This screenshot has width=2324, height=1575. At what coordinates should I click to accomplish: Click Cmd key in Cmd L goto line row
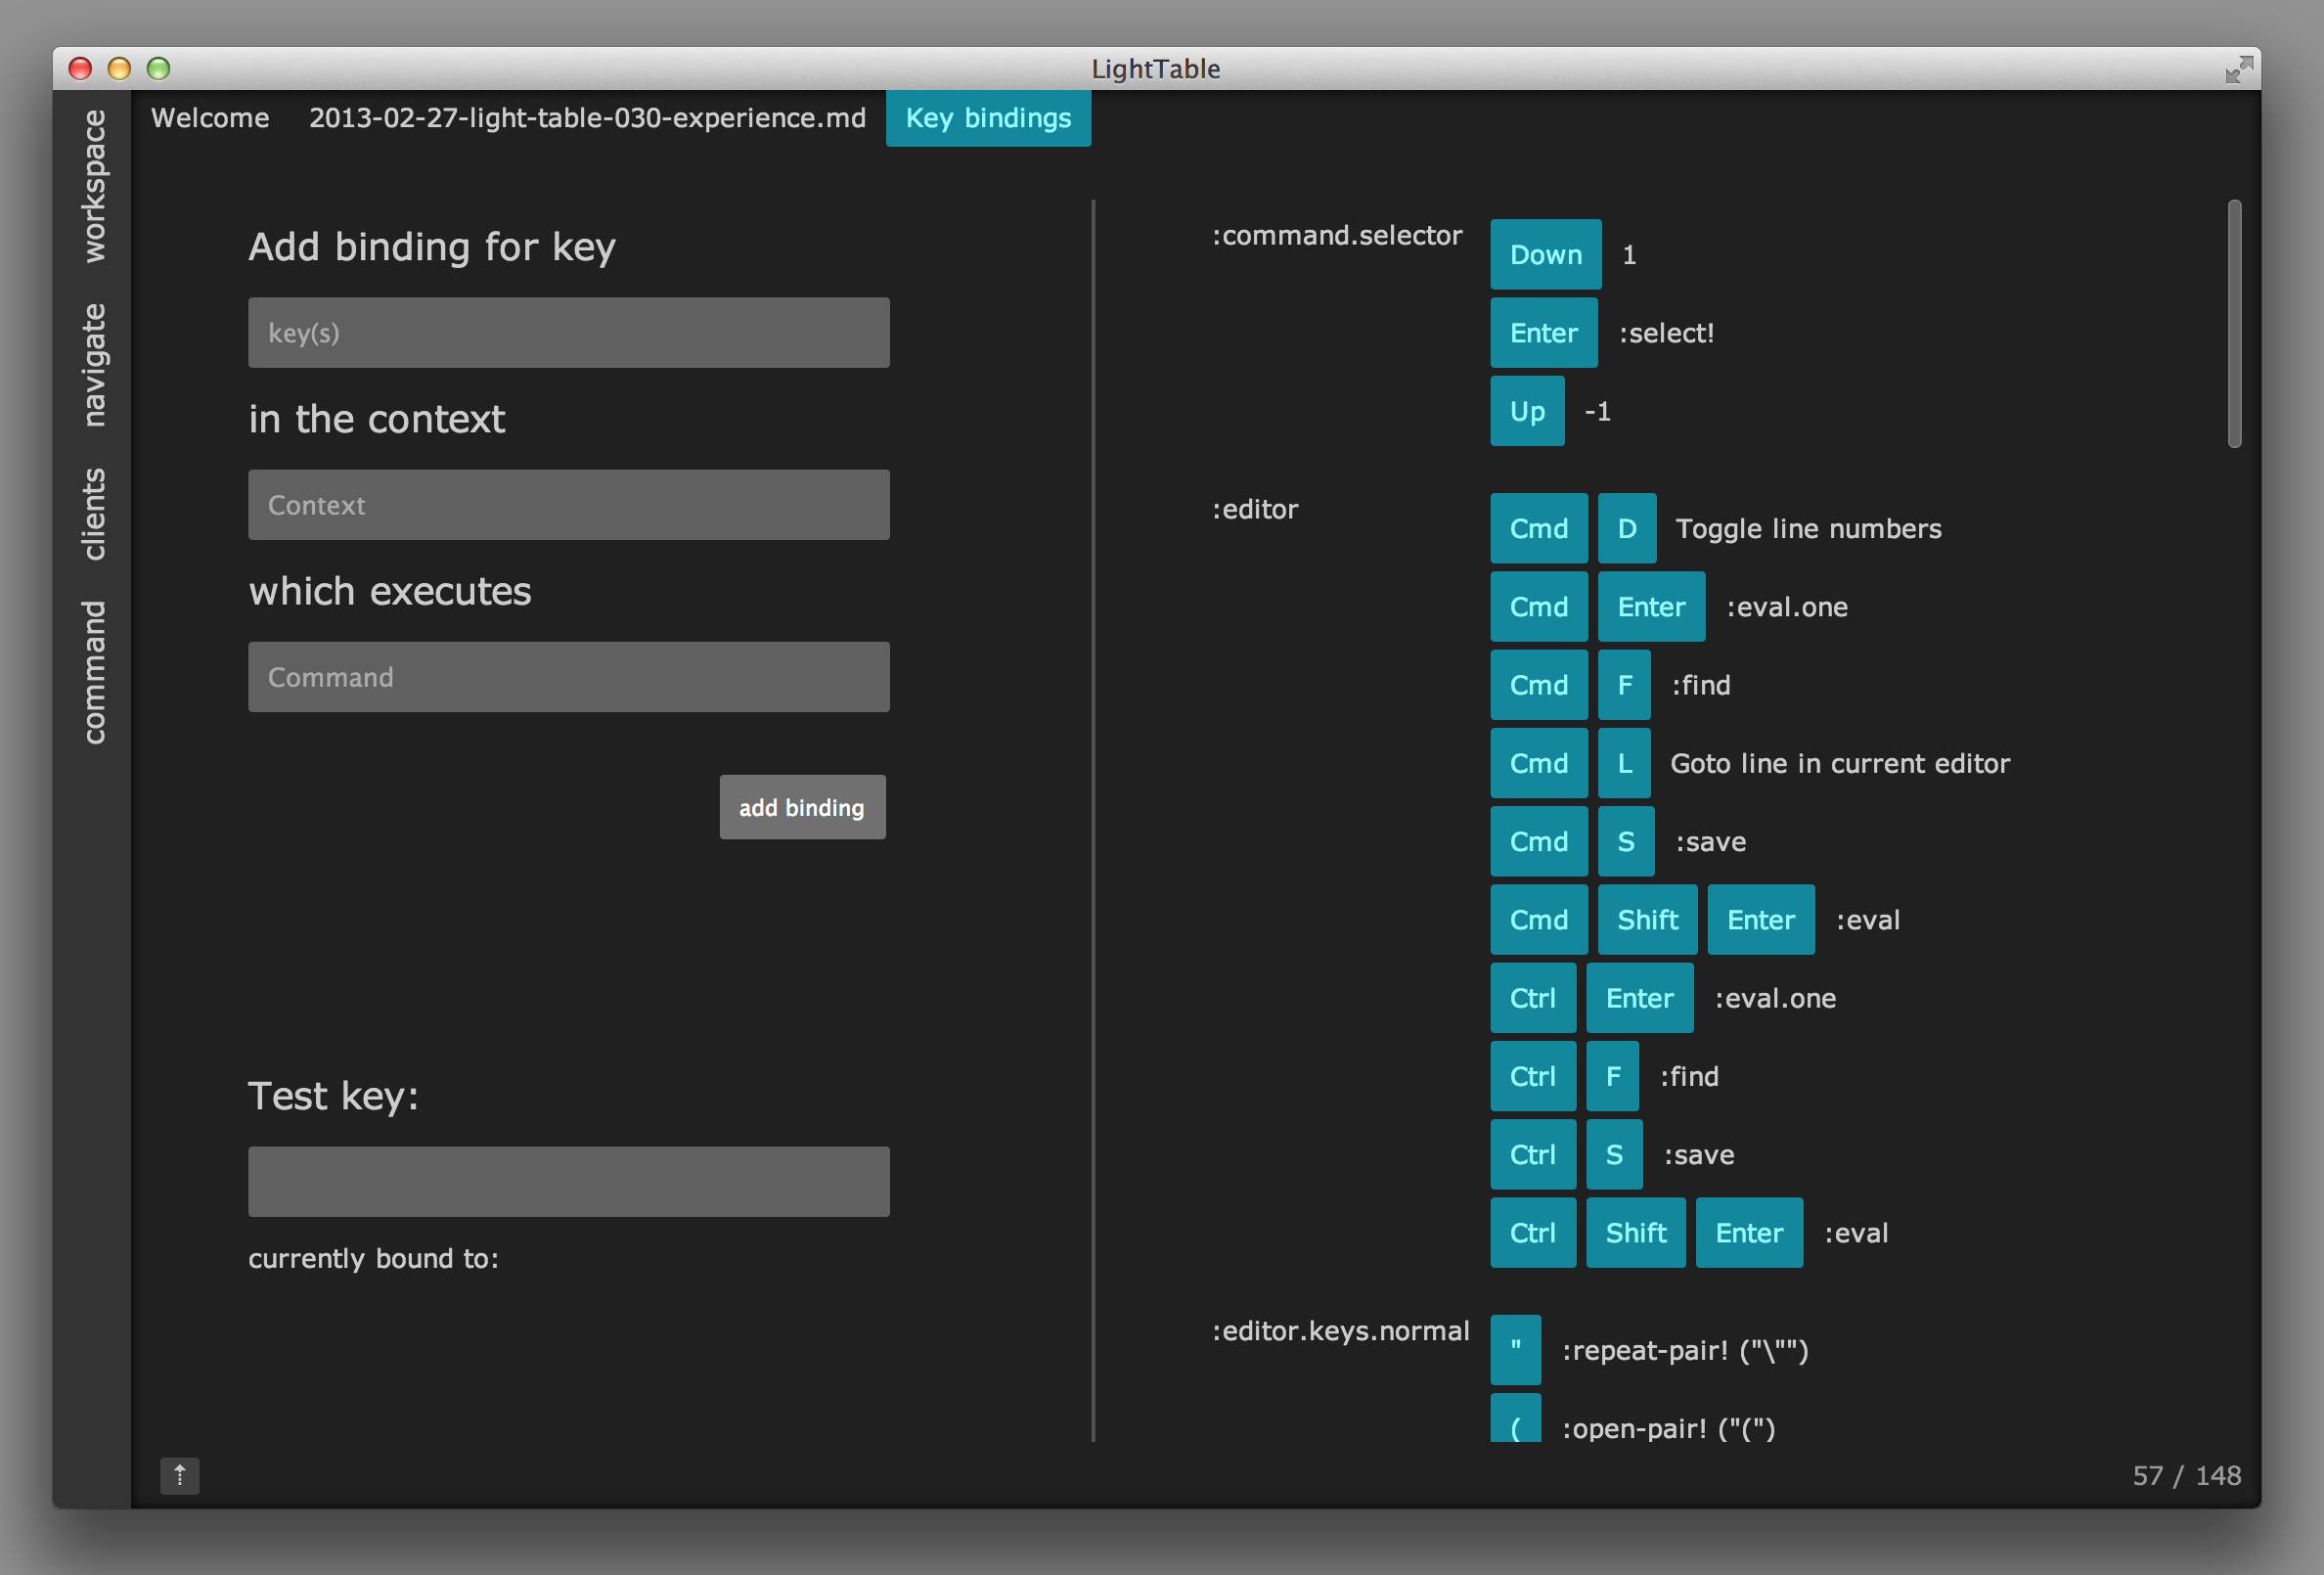click(x=1539, y=763)
